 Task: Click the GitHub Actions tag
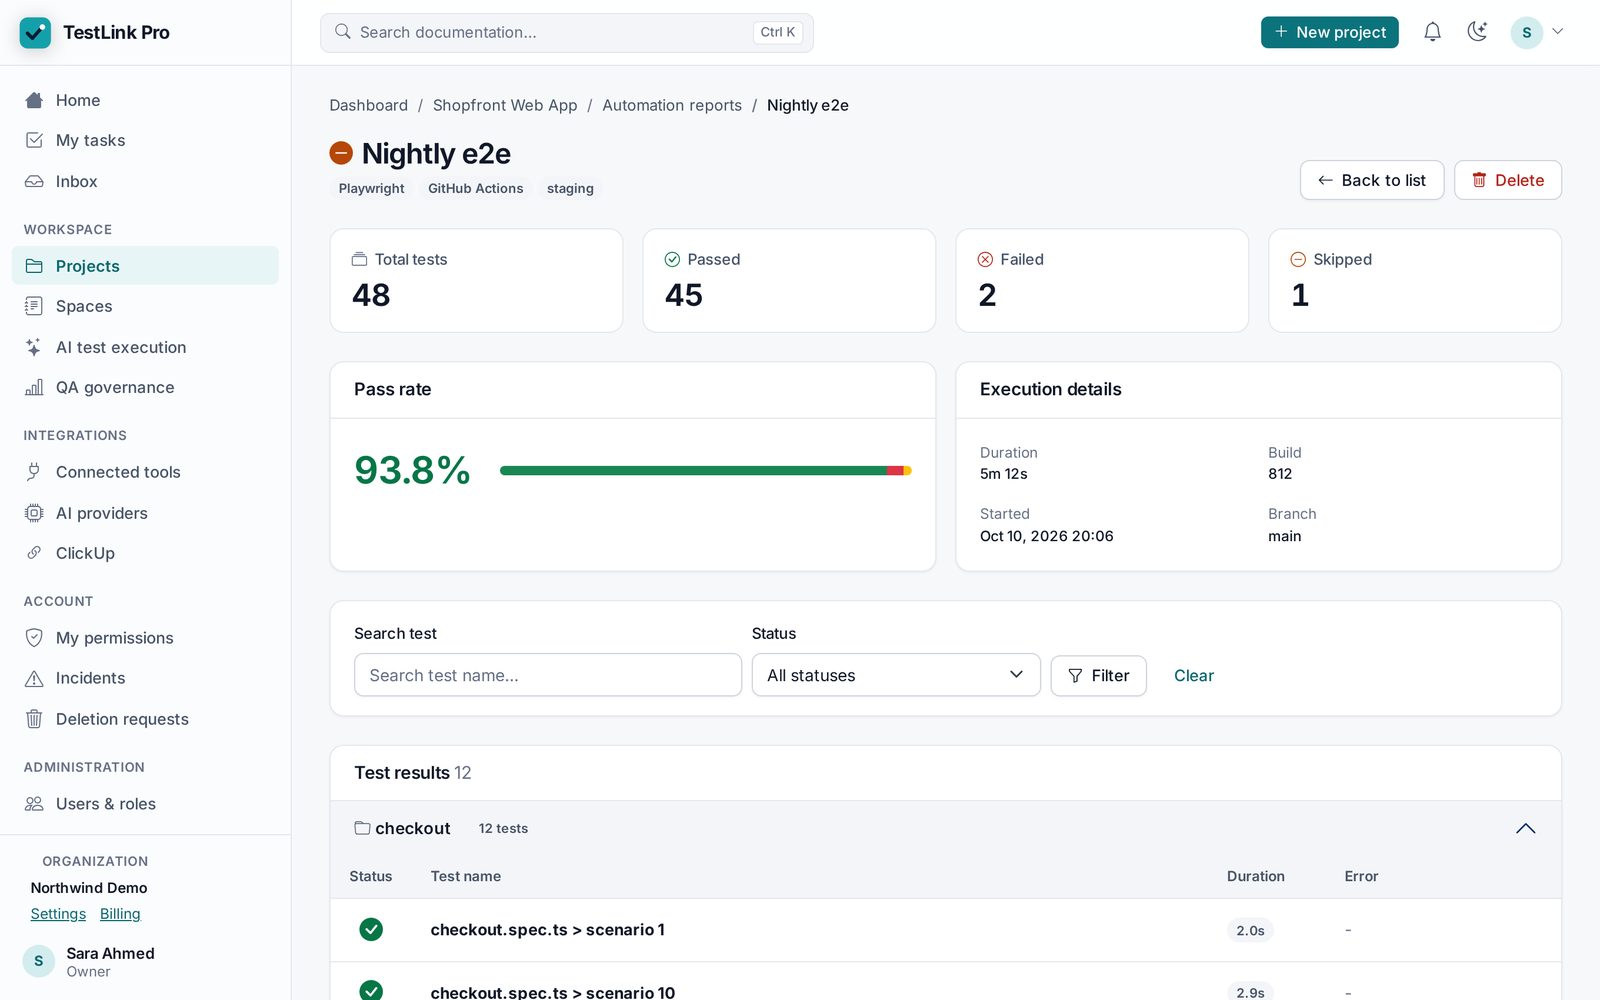point(476,188)
